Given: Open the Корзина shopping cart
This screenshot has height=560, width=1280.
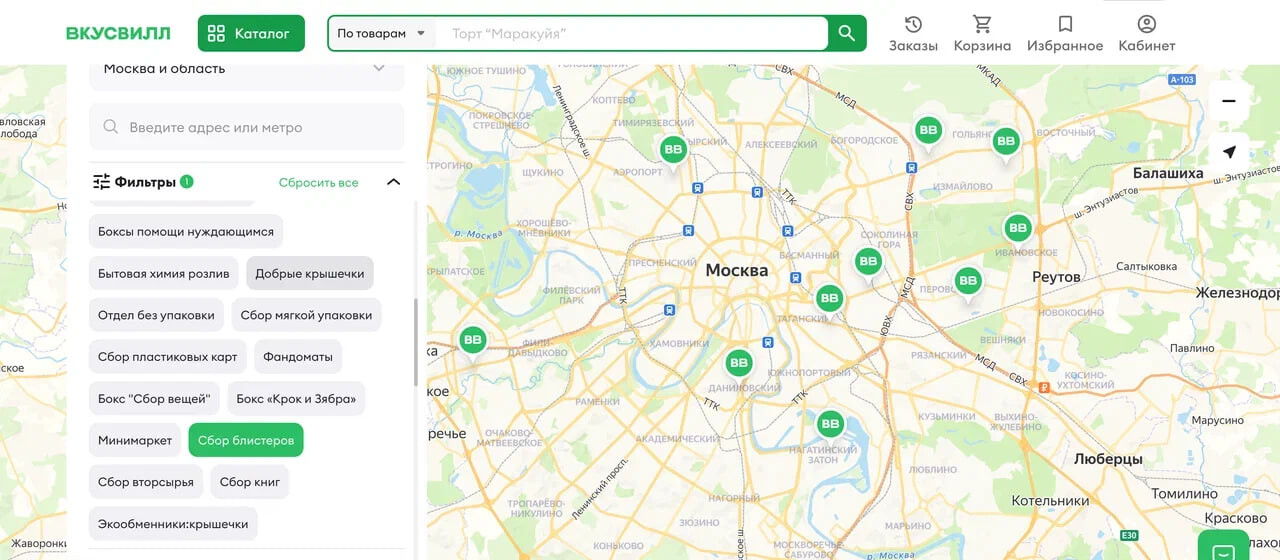Looking at the screenshot, I should [982, 33].
